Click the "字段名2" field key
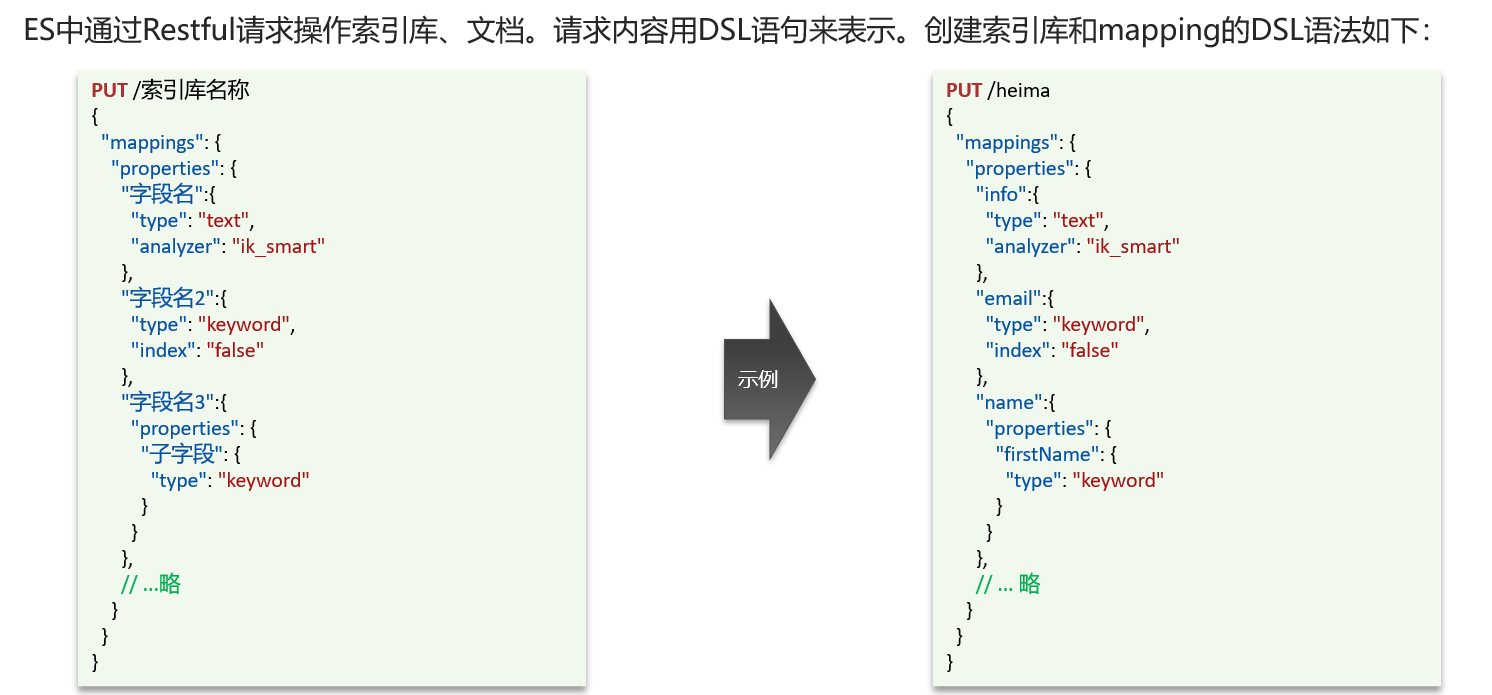Viewport: 1492px width, 695px height. click(169, 298)
